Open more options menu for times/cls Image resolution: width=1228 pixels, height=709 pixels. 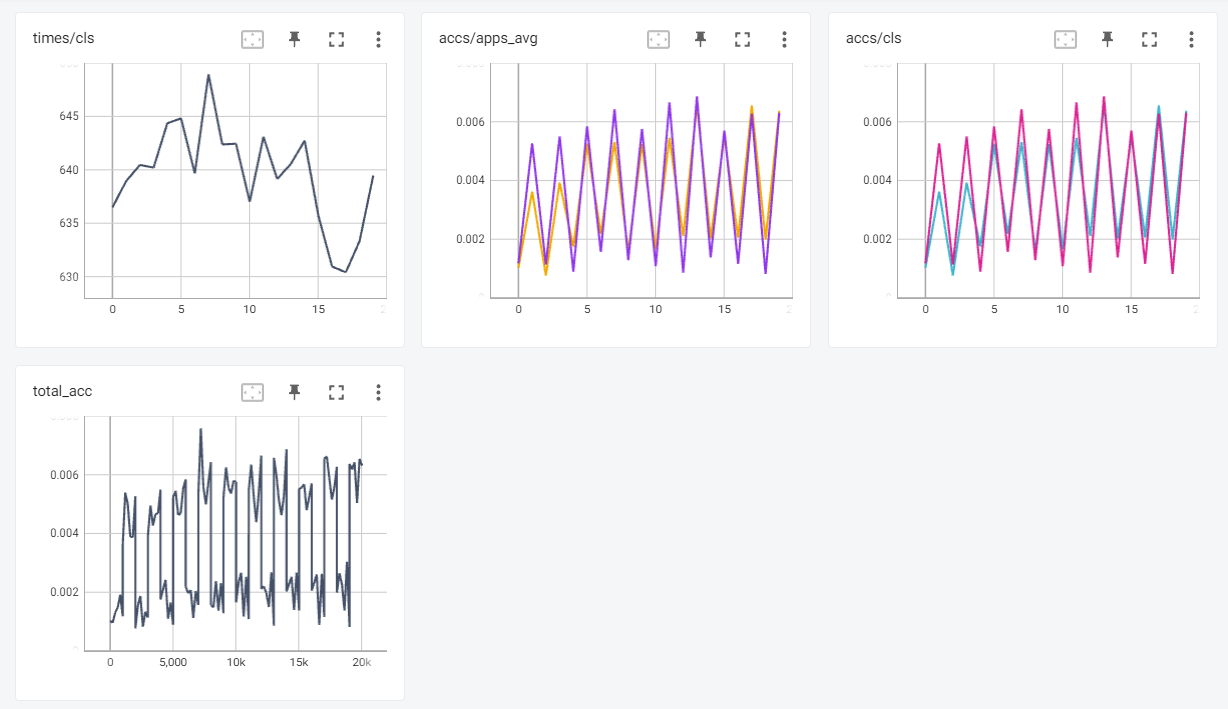pyautogui.click(x=378, y=39)
